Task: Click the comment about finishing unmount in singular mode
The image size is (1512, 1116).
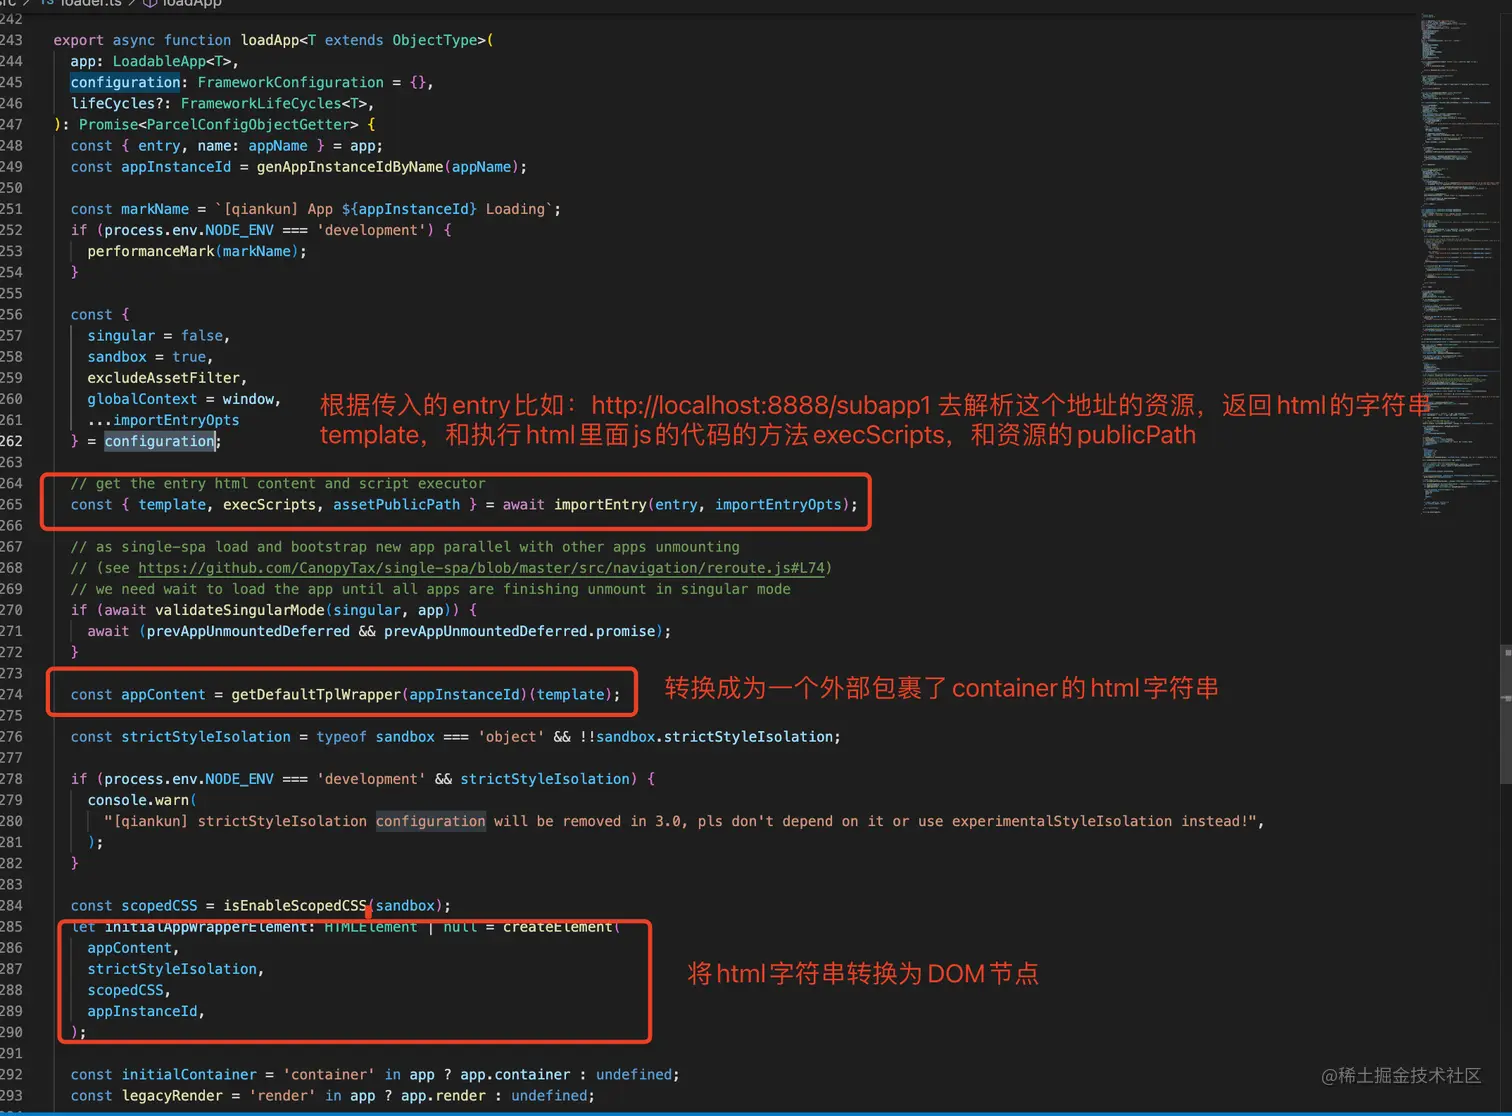Action: pyautogui.click(x=430, y=589)
